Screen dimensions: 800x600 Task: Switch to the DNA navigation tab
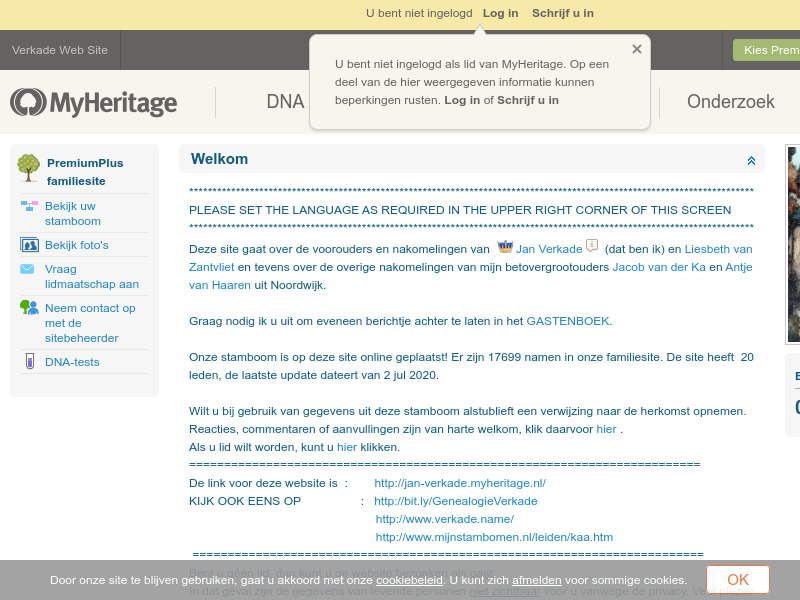tap(286, 101)
